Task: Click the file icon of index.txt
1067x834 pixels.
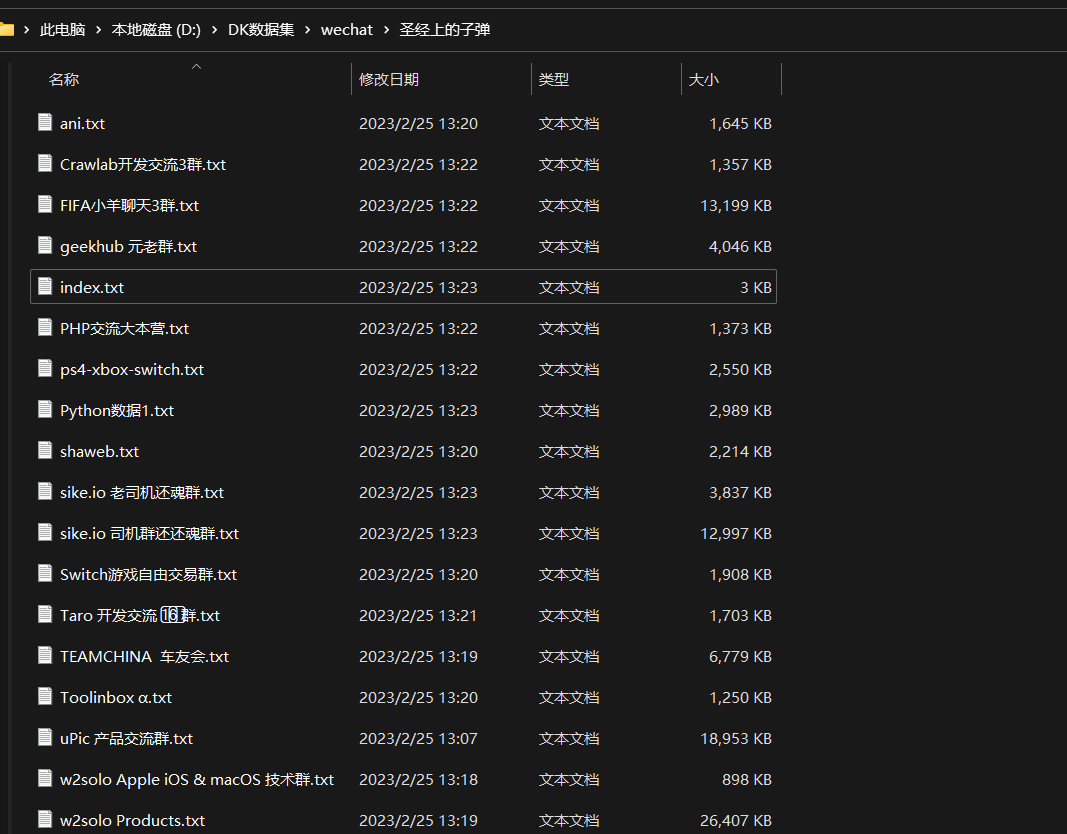Action: (44, 287)
